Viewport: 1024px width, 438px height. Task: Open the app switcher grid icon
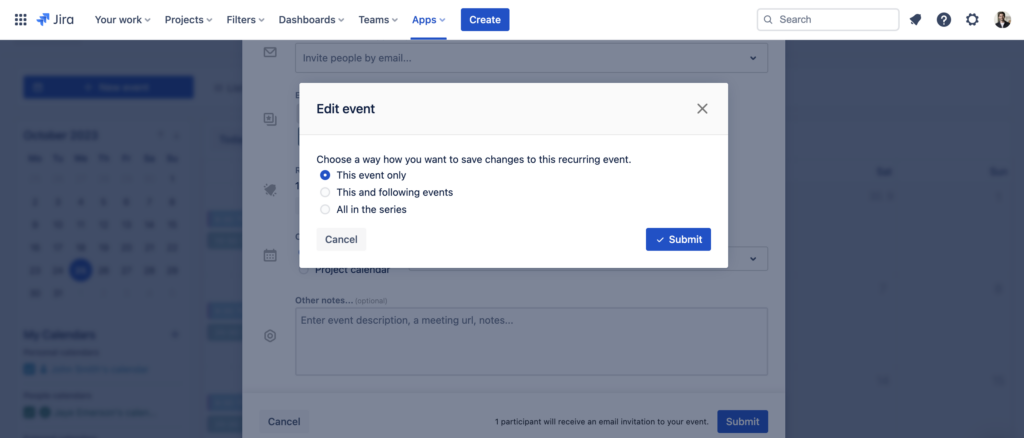20,19
